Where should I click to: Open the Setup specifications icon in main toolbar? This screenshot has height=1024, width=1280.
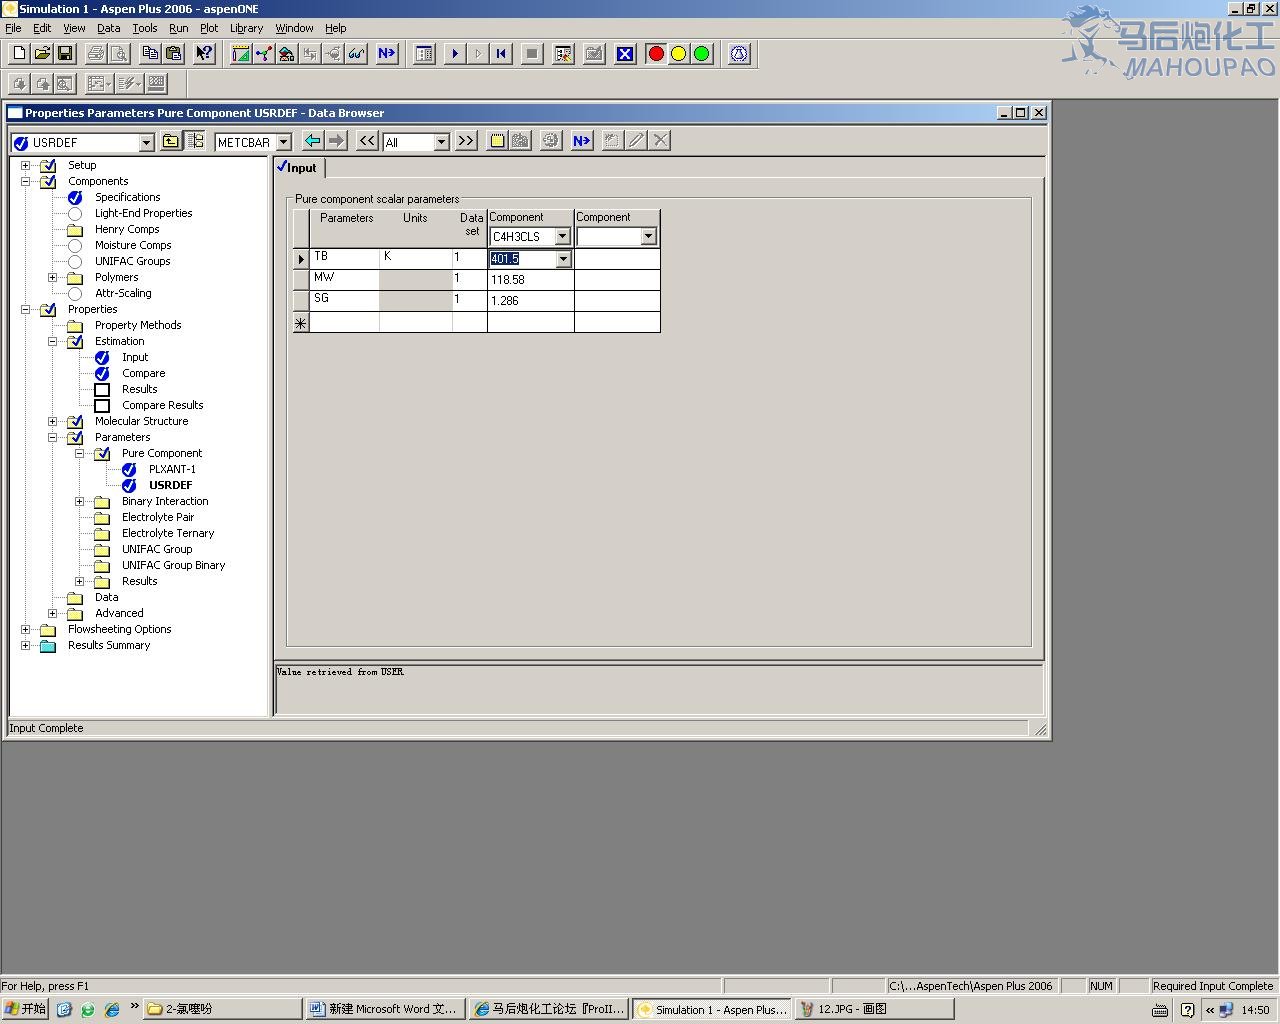pyautogui.click(x=241, y=54)
